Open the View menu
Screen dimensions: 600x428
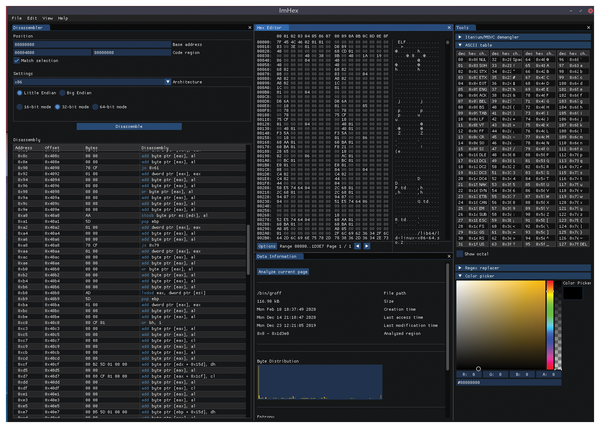[47, 18]
